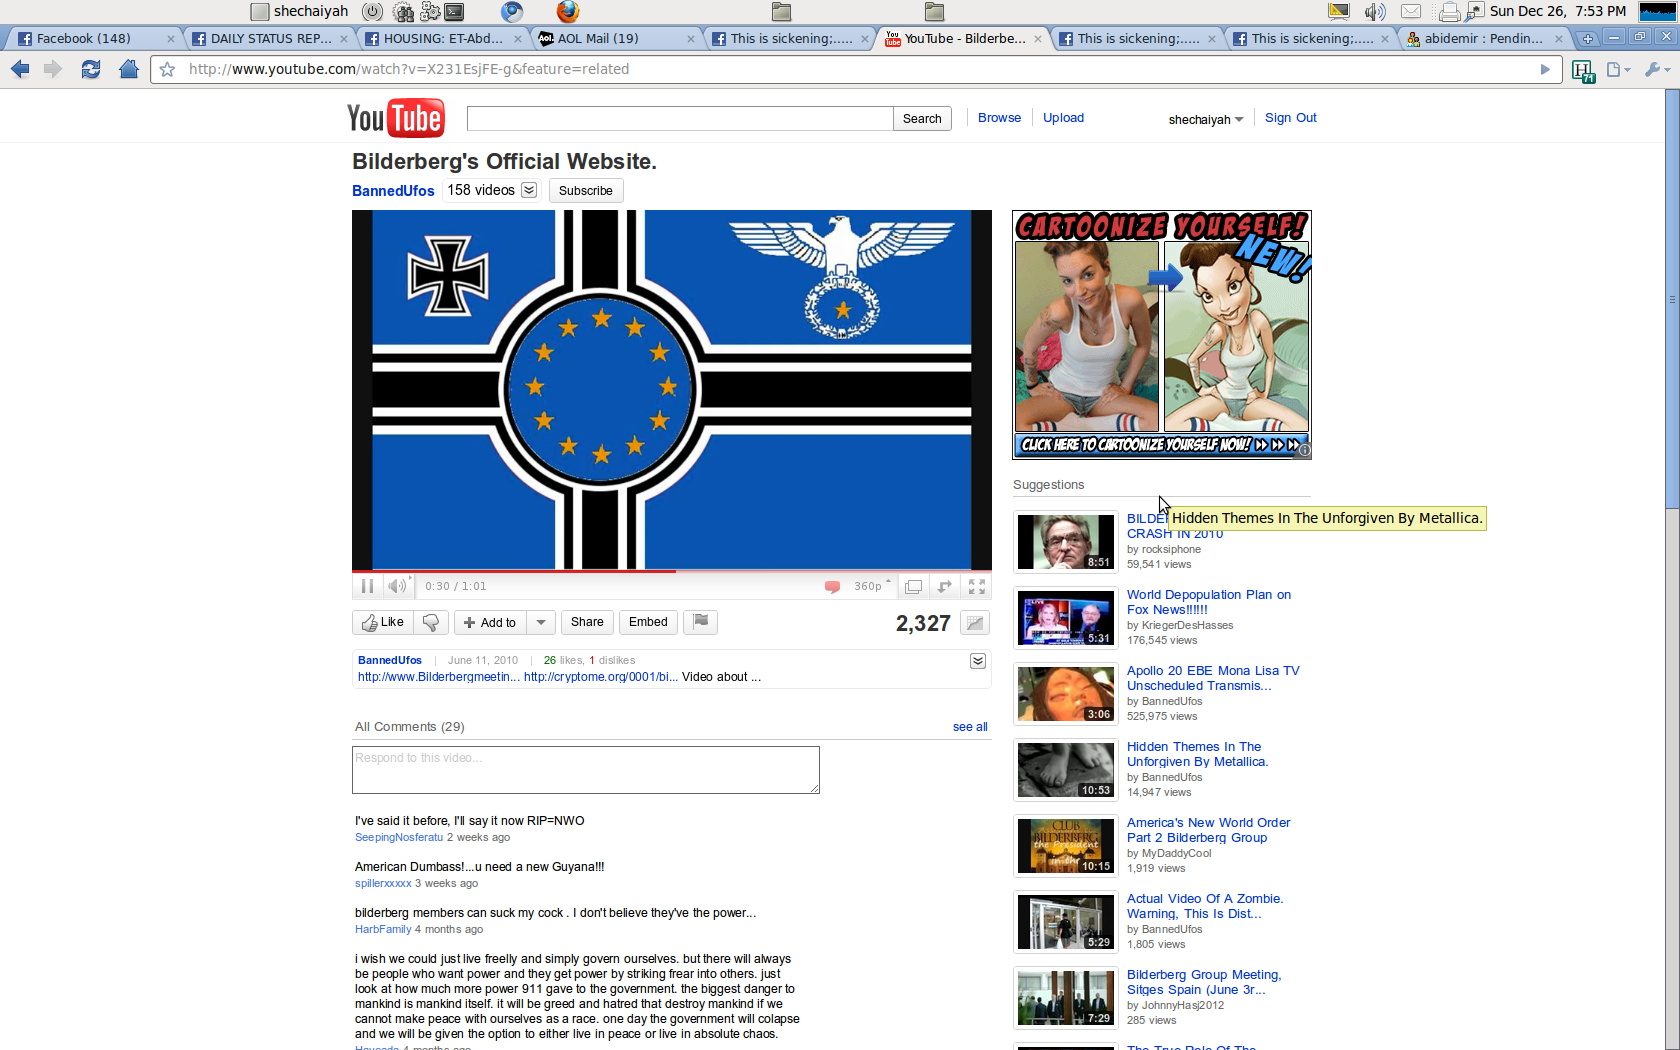
Task: Open Bilderberg Group Meeting Sitges link
Action: (1204, 982)
